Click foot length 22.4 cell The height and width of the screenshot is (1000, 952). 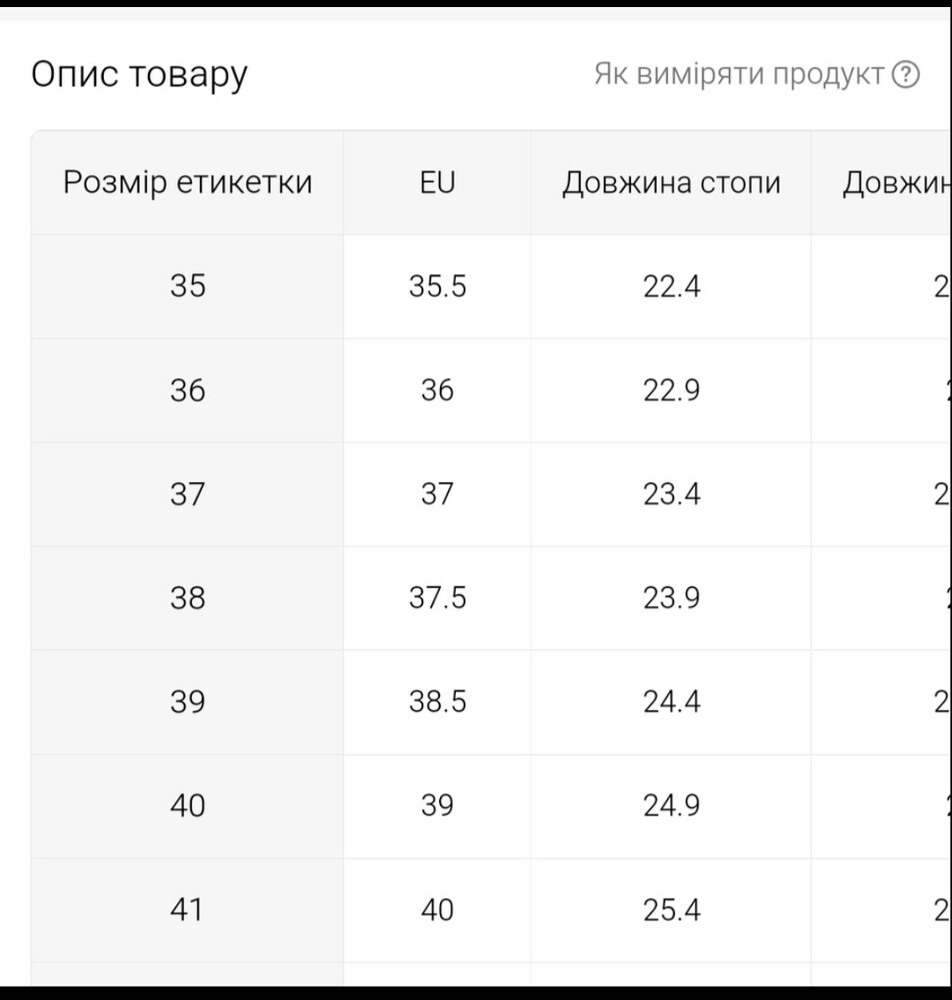671,286
